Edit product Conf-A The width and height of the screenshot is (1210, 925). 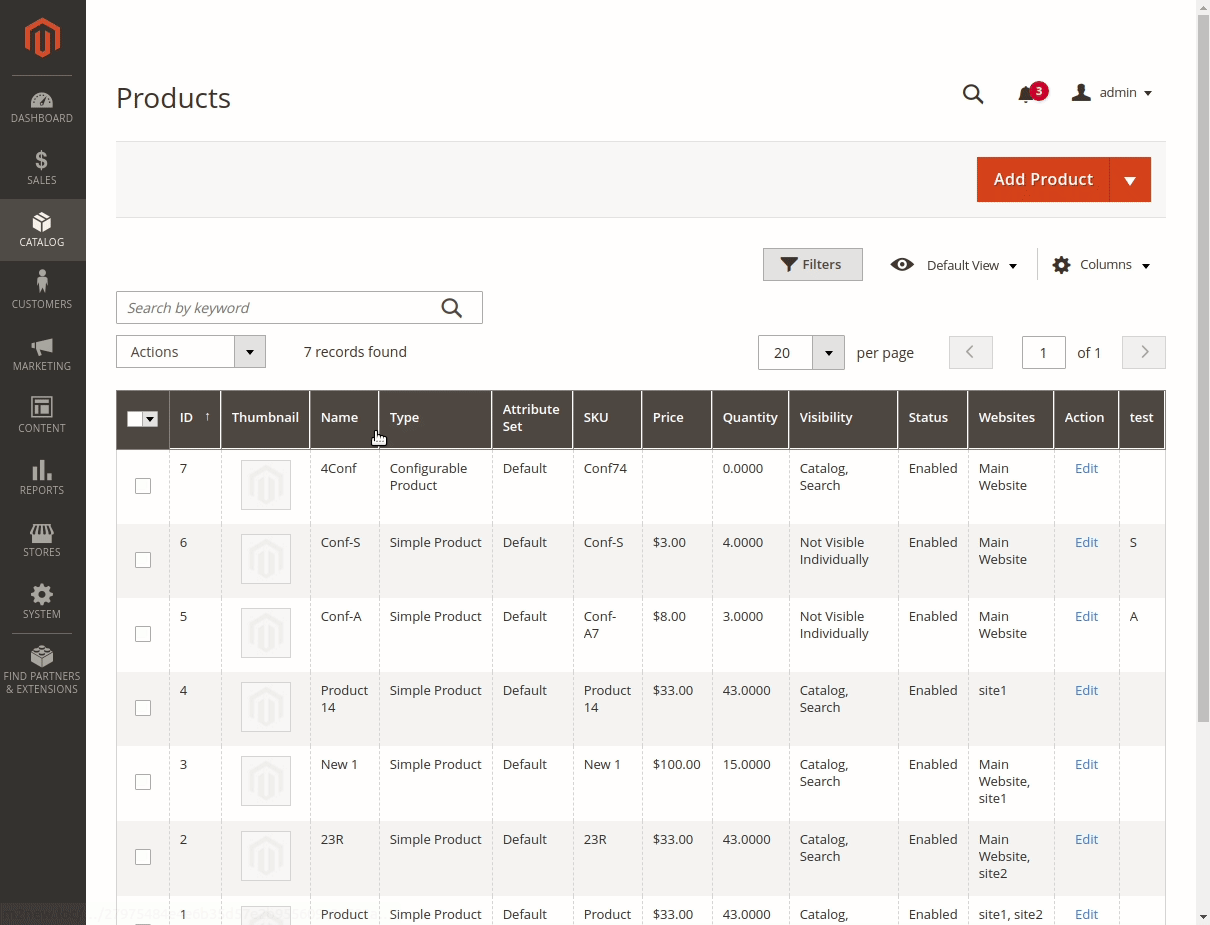coord(1086,616)
